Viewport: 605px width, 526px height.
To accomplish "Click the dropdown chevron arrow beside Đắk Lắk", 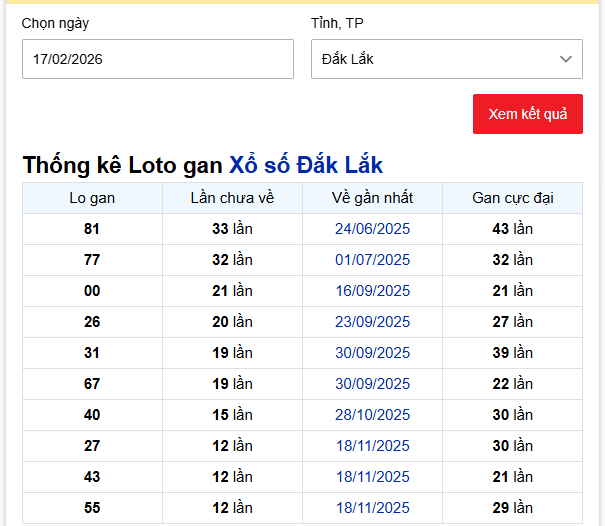I will tap(567, 59).
